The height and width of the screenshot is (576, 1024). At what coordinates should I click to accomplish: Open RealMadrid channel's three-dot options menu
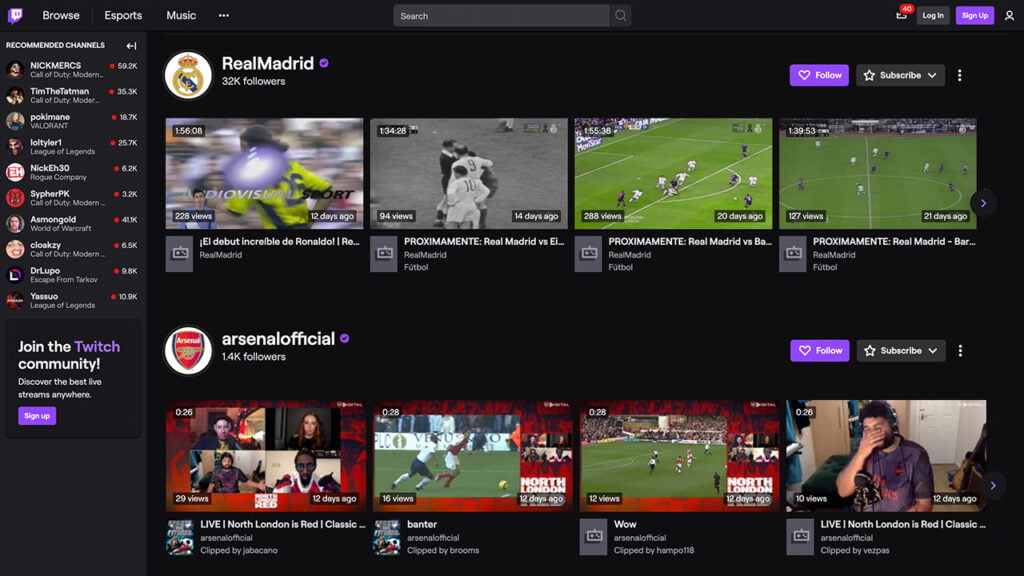(x=960, y=75)
